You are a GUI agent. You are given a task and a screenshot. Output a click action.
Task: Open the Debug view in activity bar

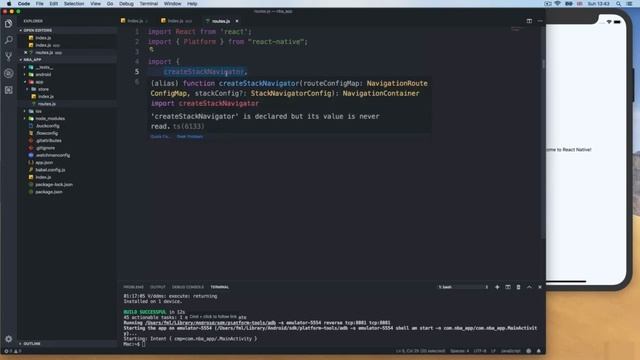pos(9,73)
